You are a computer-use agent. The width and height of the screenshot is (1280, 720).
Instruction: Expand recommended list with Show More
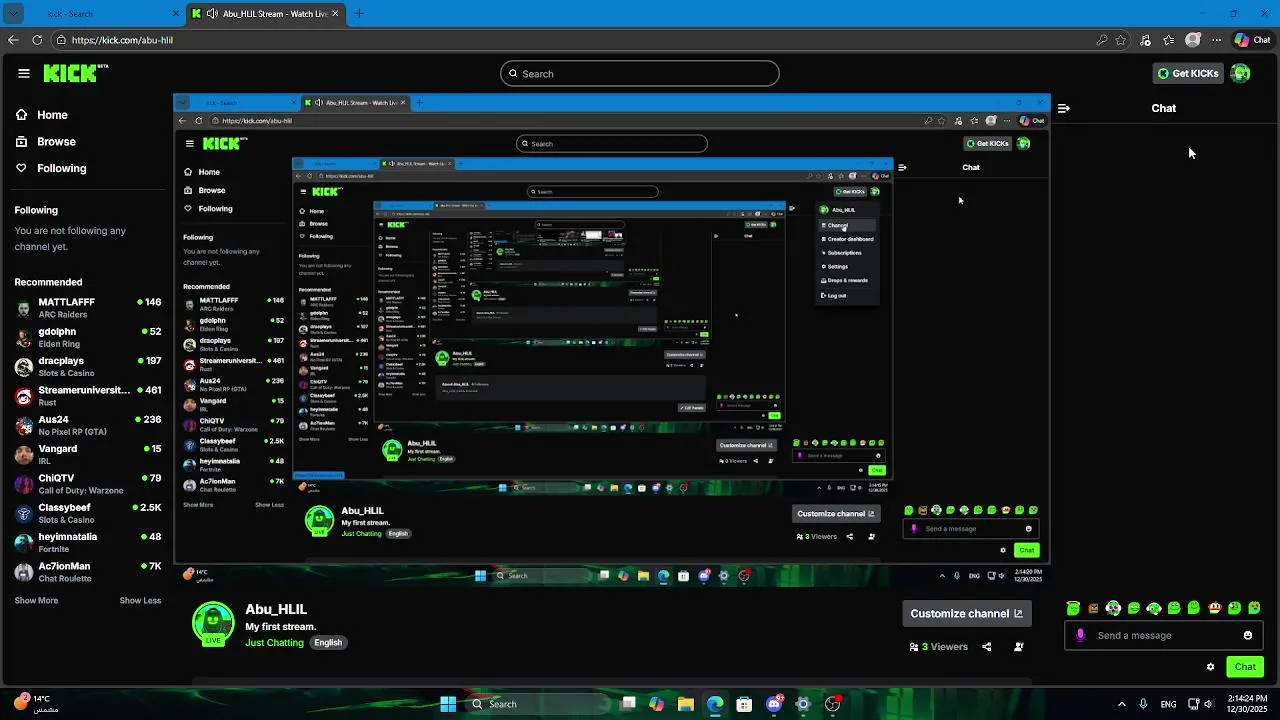(36, 601)
